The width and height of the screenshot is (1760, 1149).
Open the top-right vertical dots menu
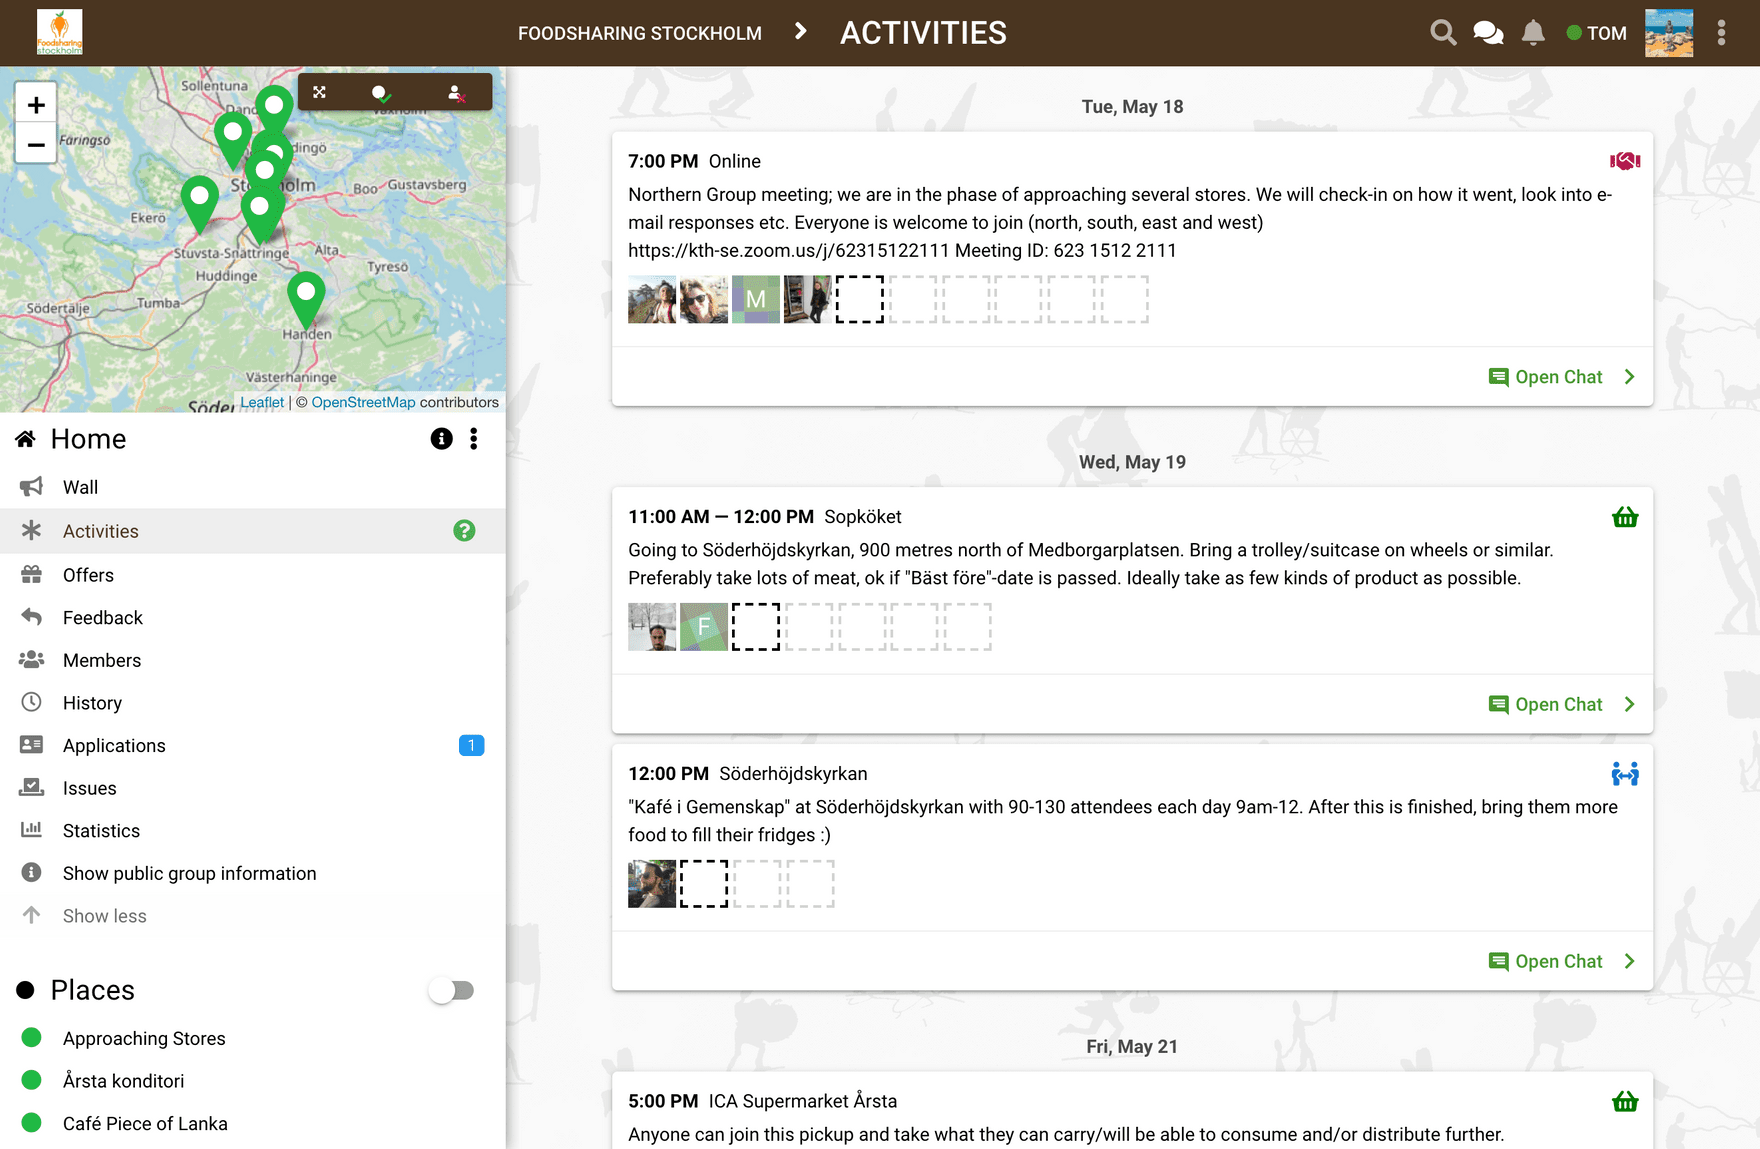(x=1721, y=33)
